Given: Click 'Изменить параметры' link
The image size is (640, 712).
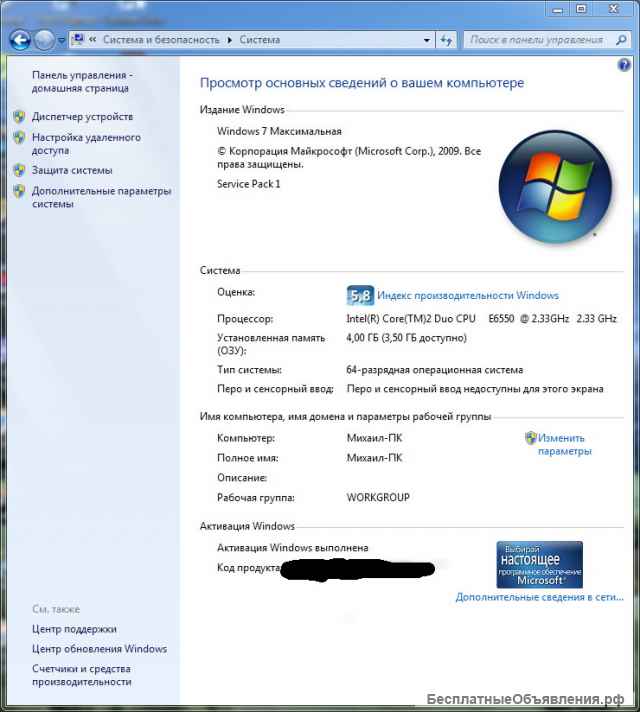Looking at the screenshot, I should [x=565, y=444].
